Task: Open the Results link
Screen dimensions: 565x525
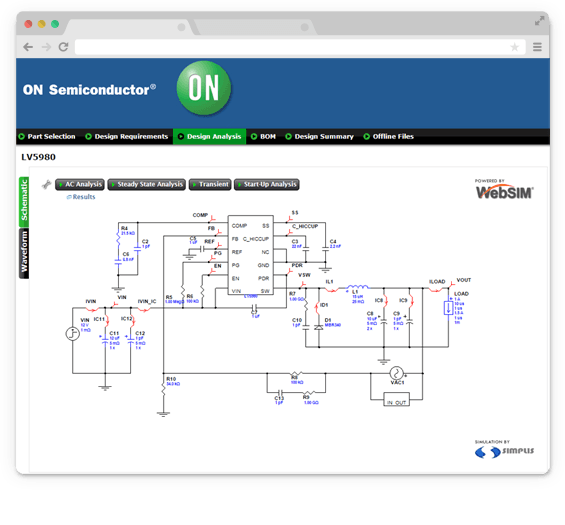Action: [81, 197]
